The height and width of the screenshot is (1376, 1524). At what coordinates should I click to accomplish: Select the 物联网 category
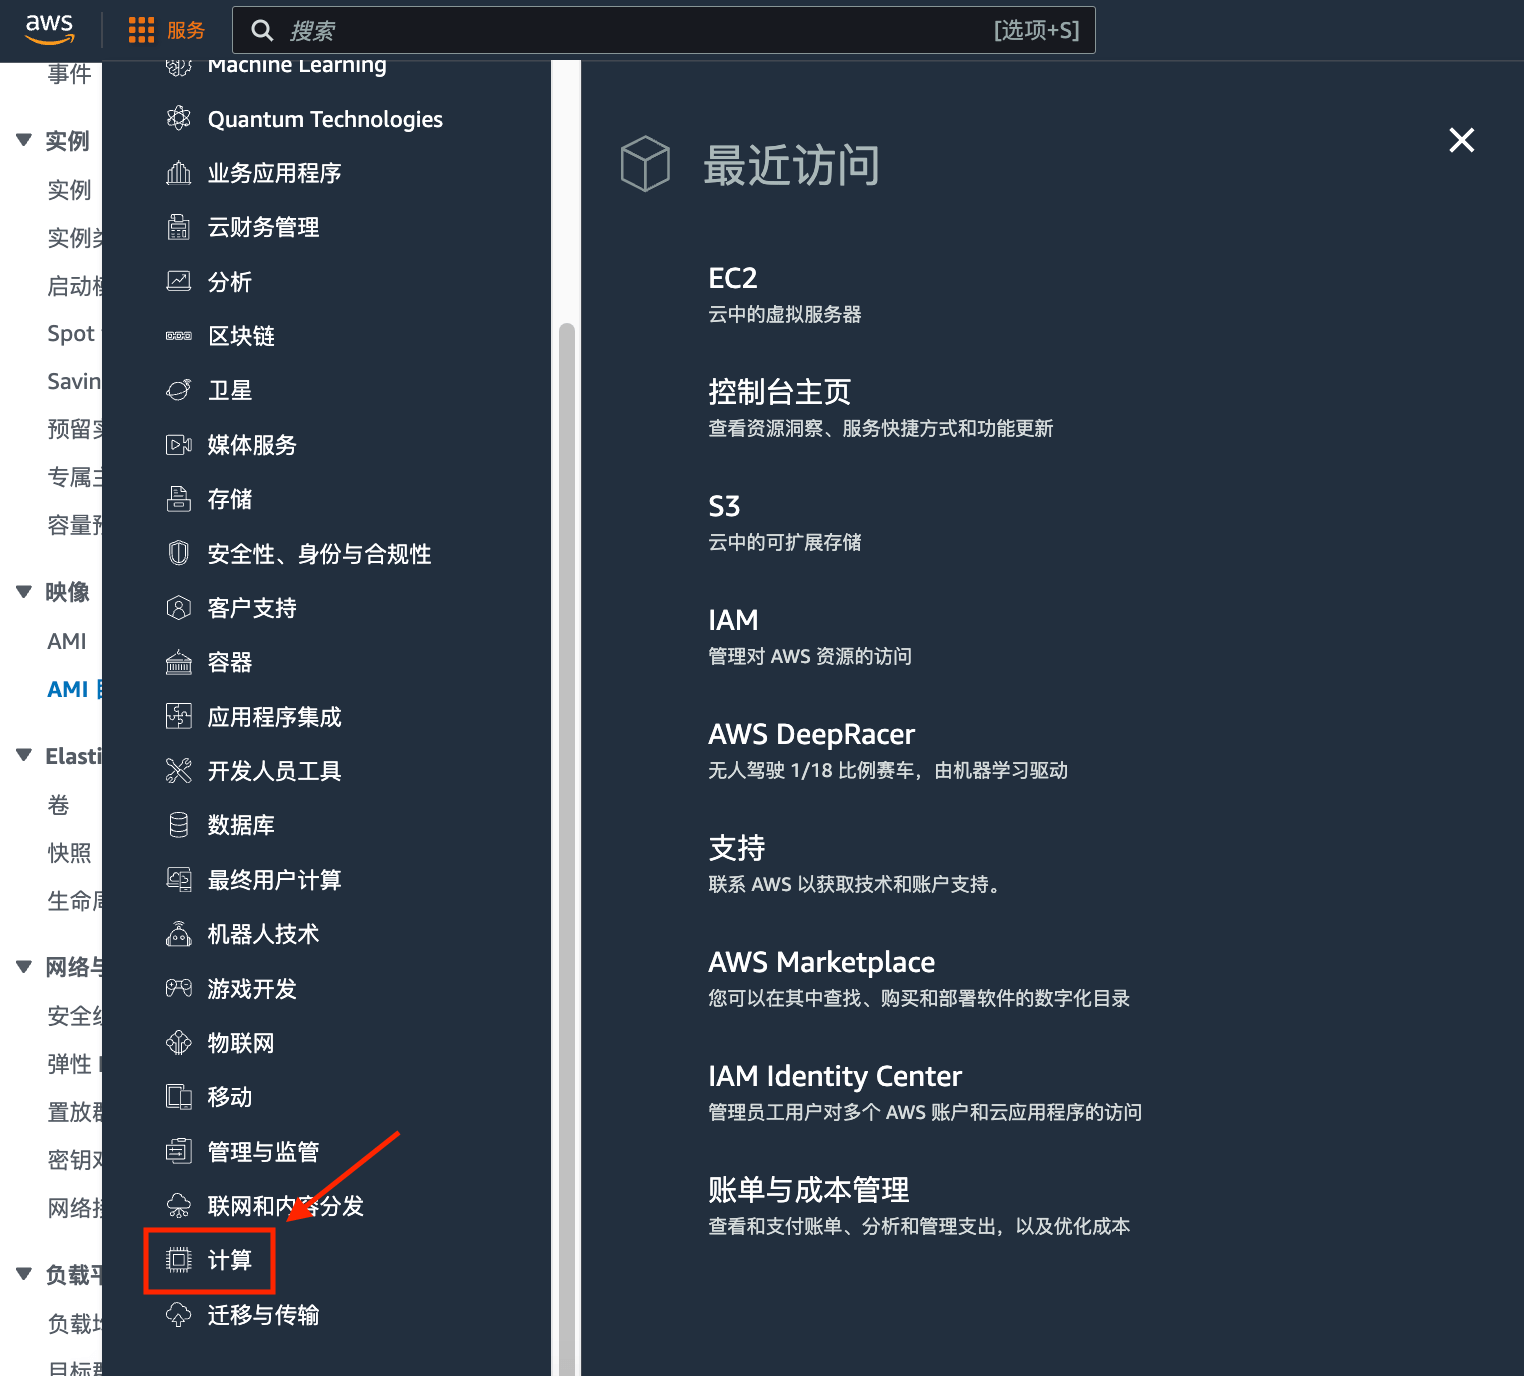(x=241, y=1043)
